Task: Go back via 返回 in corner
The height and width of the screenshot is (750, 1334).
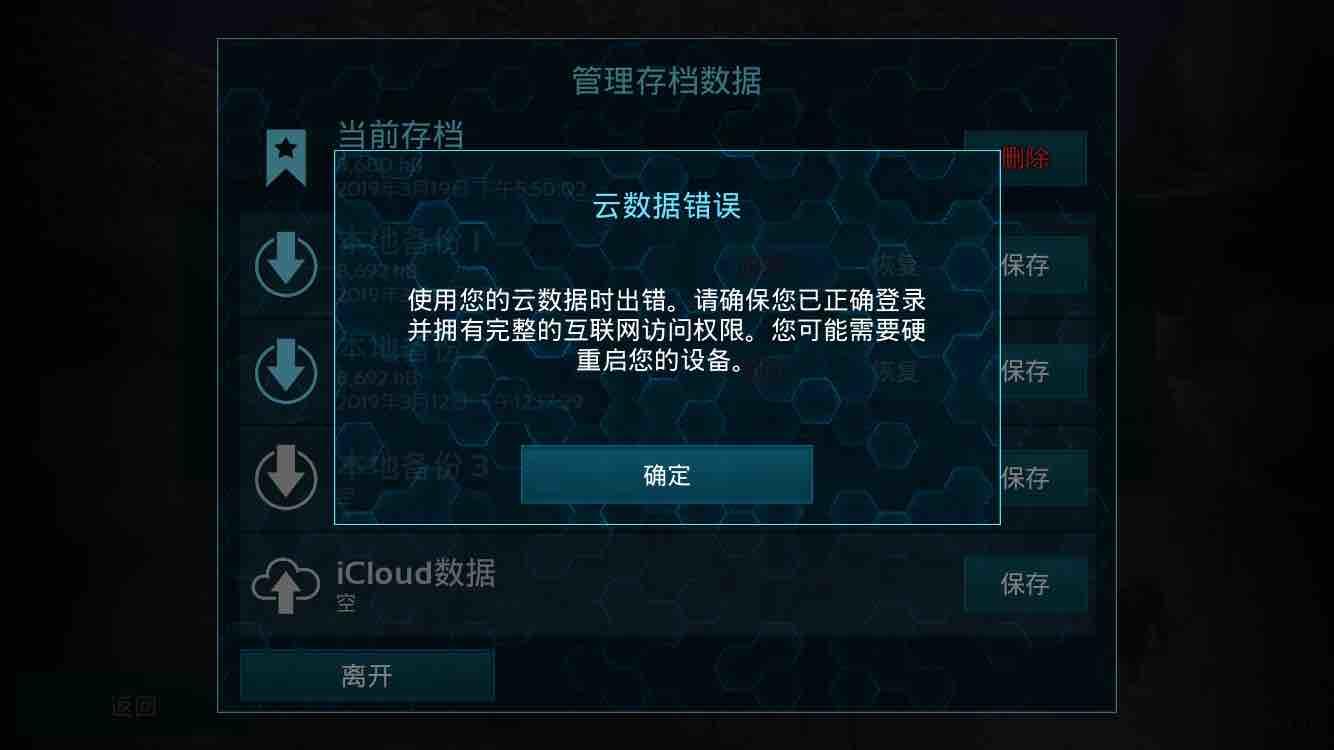Action: pyautogui.click(x=134, y=707)
